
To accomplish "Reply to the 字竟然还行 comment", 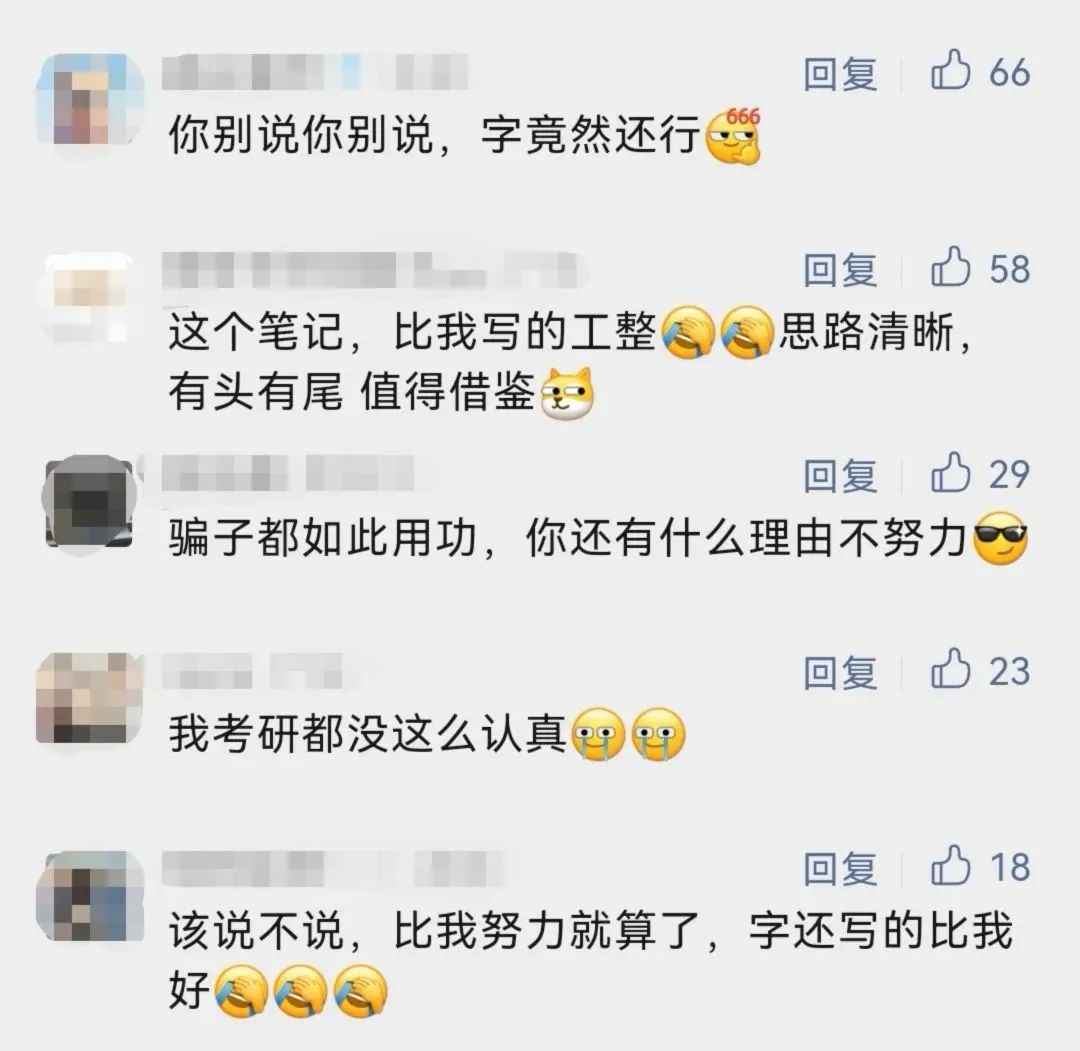I will click(840, 74).
